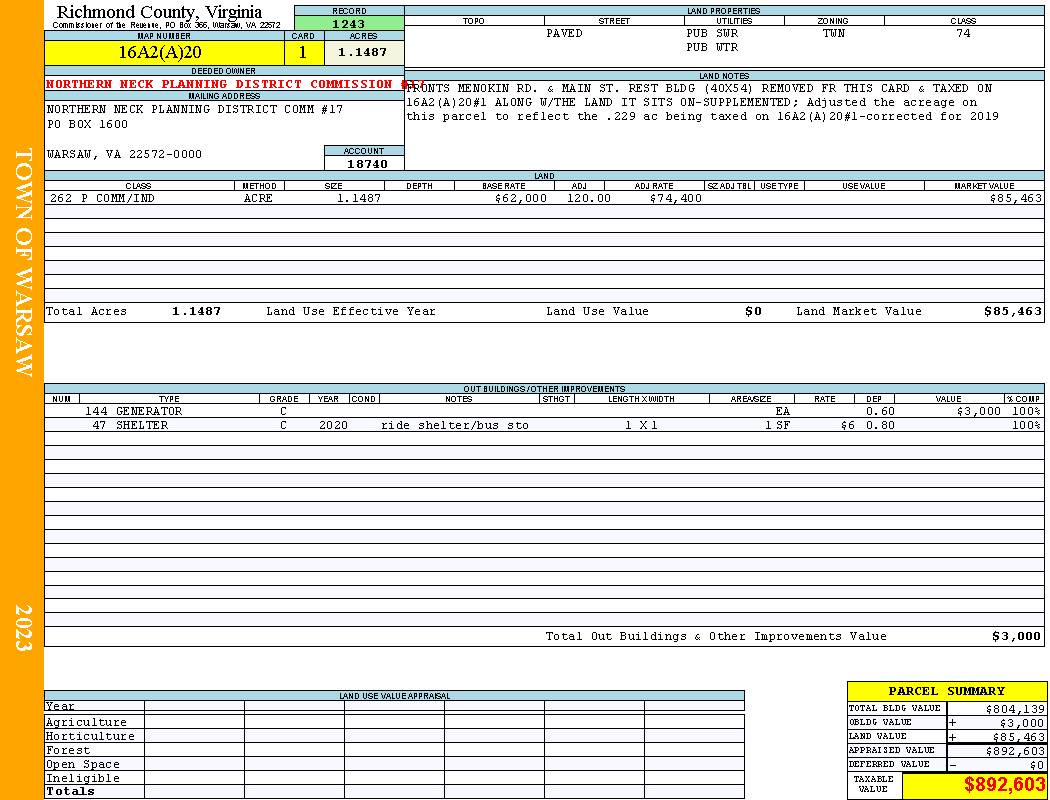Select the Ineligible row label
Image resolution: width=1050 pixels, height=800 pixels.
(x=82, y=779)
